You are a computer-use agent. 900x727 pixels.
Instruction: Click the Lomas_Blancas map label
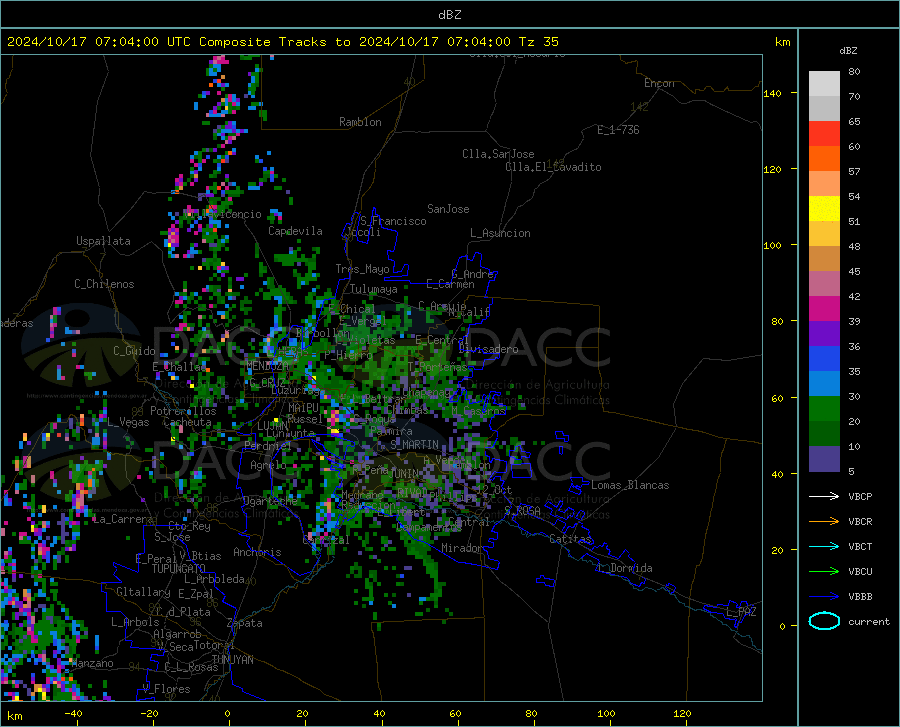(630, 485)
